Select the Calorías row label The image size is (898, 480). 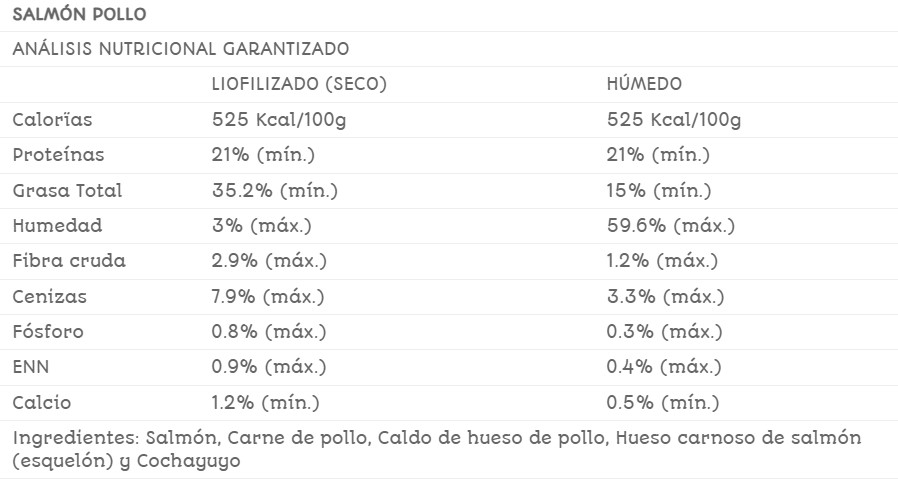point(52,120)
